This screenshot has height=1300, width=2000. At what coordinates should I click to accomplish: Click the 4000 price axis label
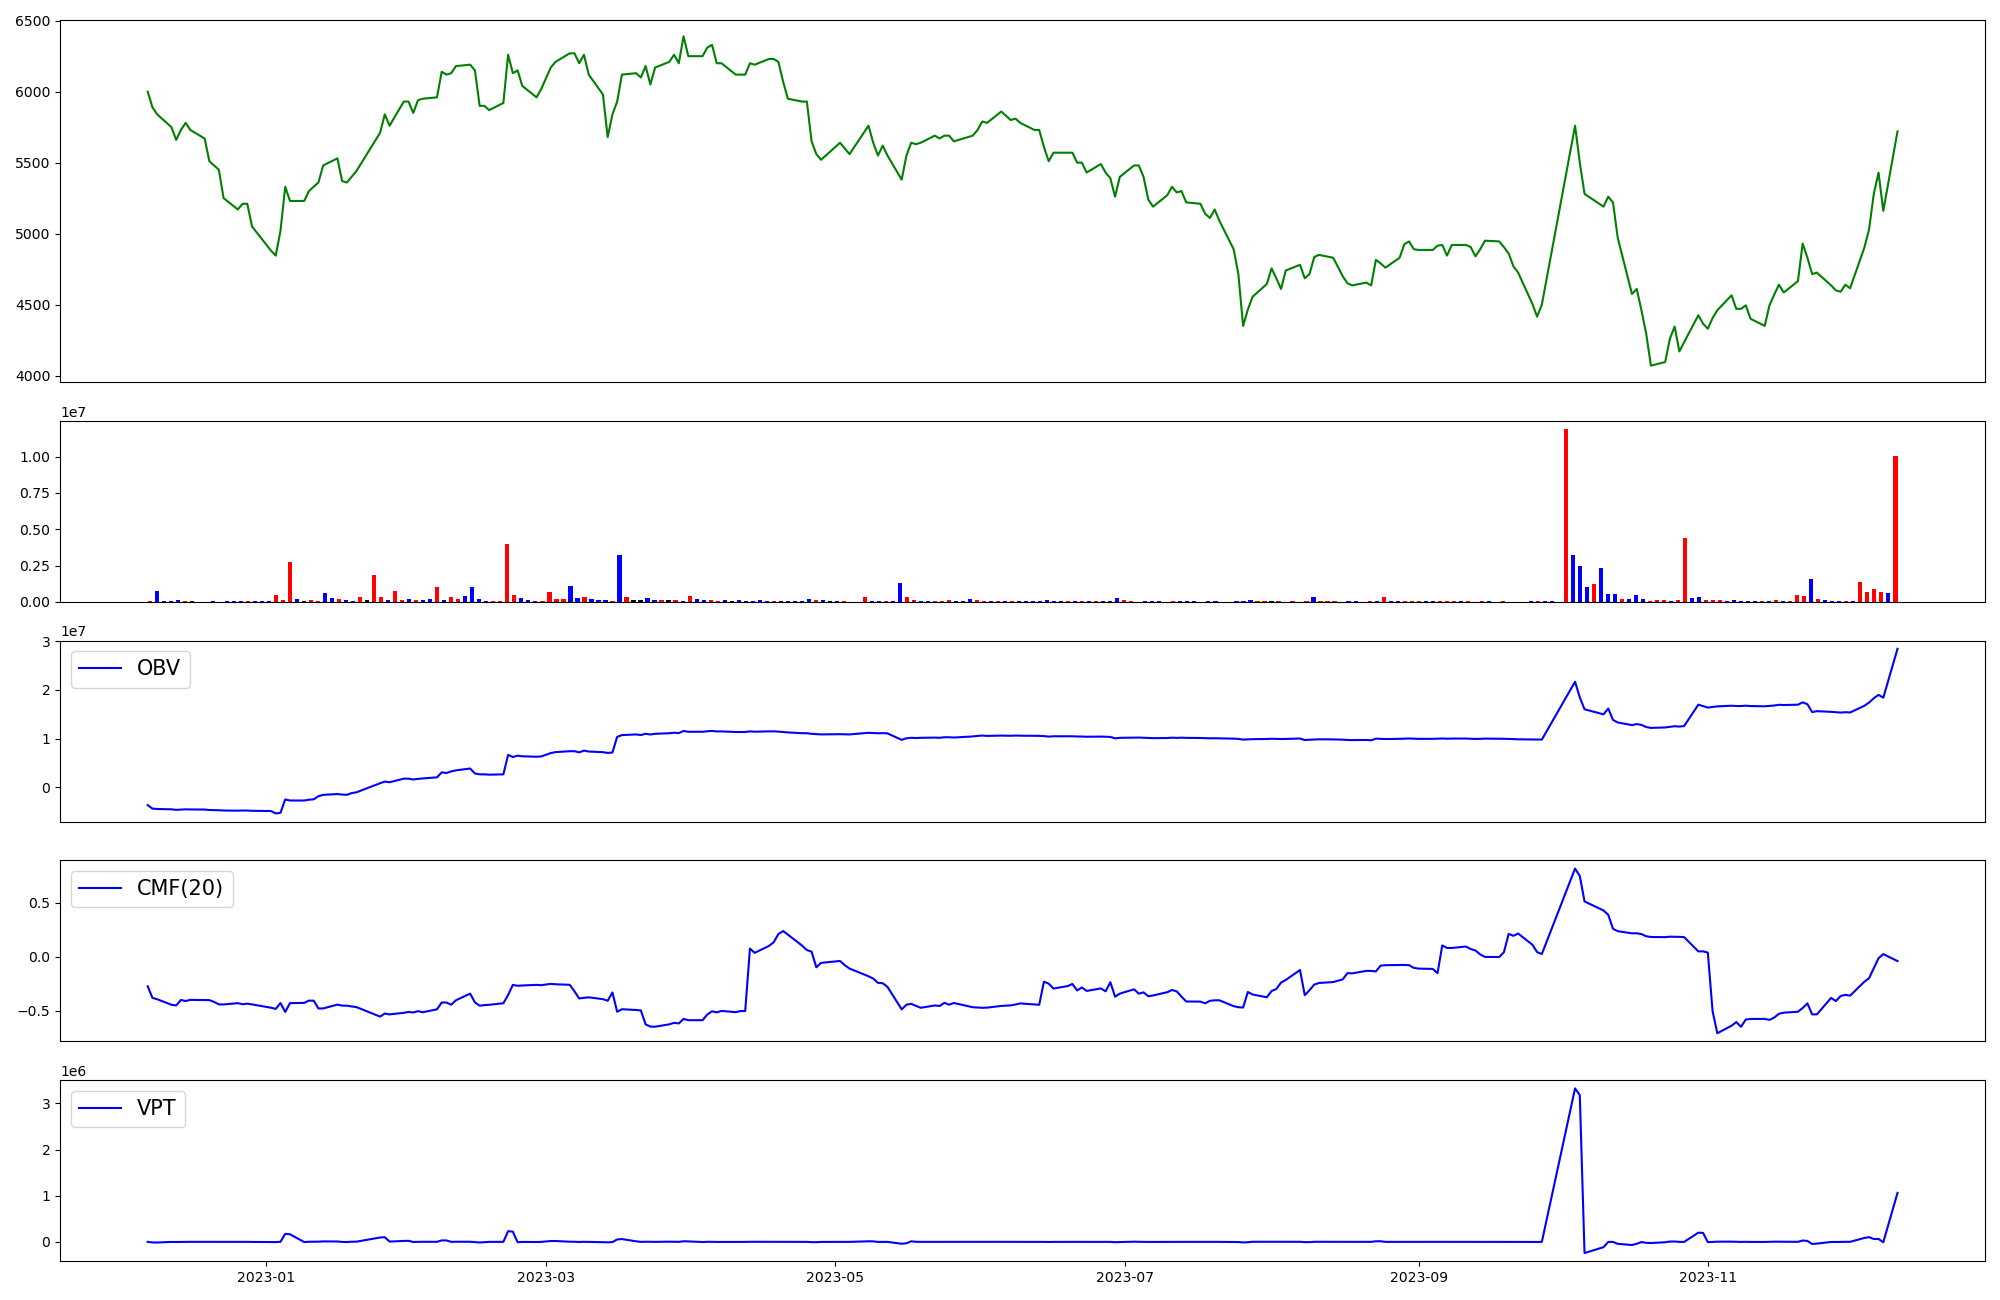[32, 377]
